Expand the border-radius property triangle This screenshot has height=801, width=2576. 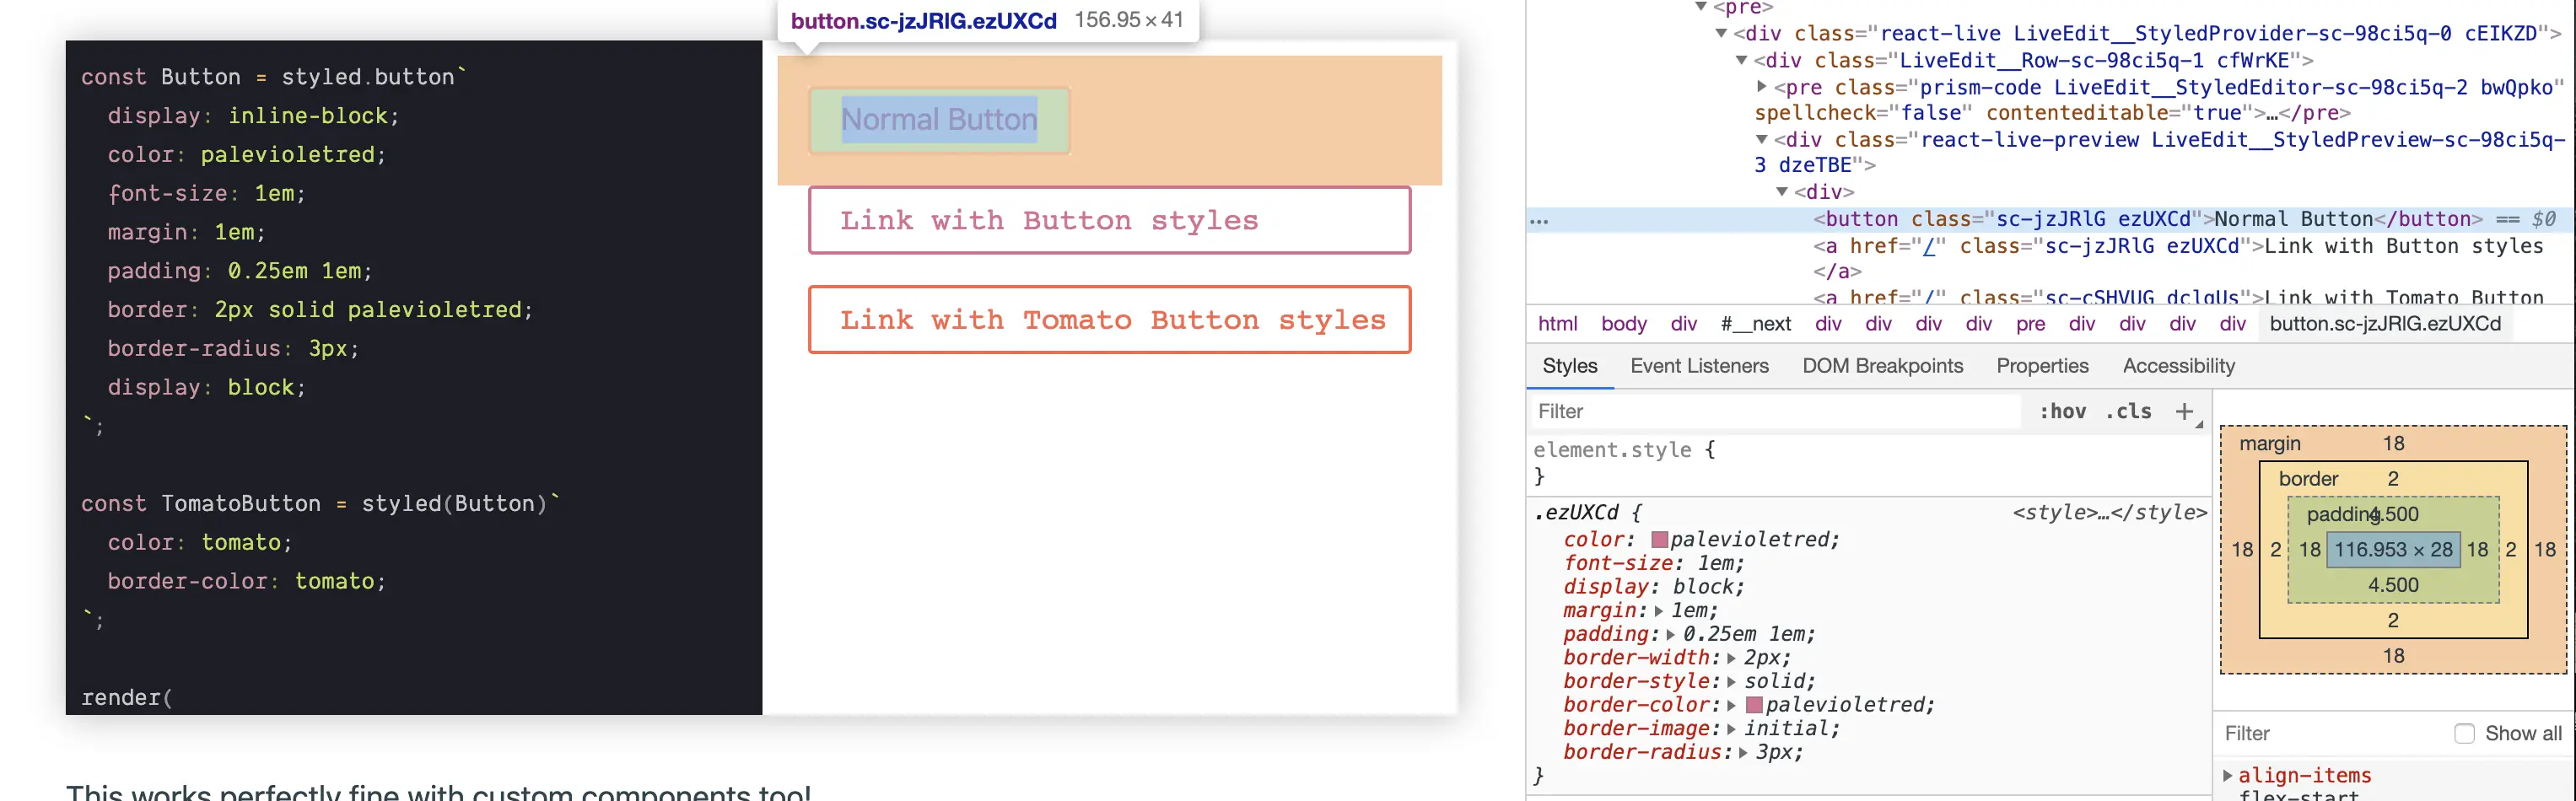[1743, 753]
